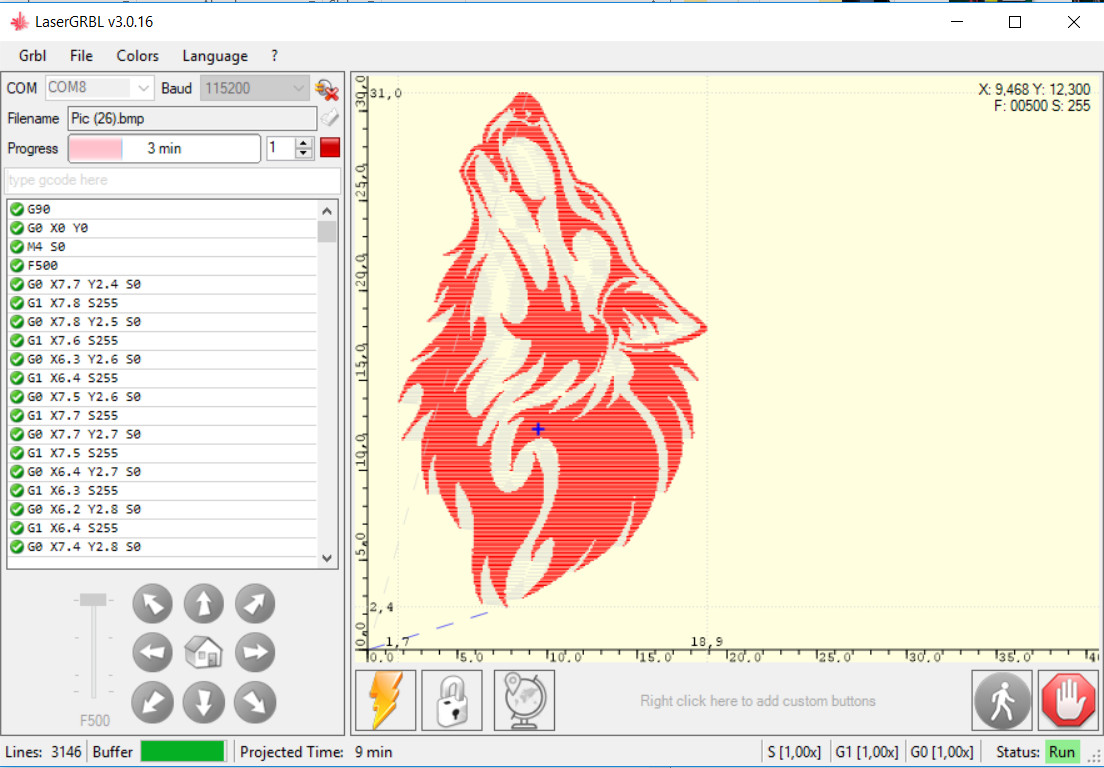Select gcode line G1 X7.6 S255
Screen dimensions: 1104x768
(163, 340)
